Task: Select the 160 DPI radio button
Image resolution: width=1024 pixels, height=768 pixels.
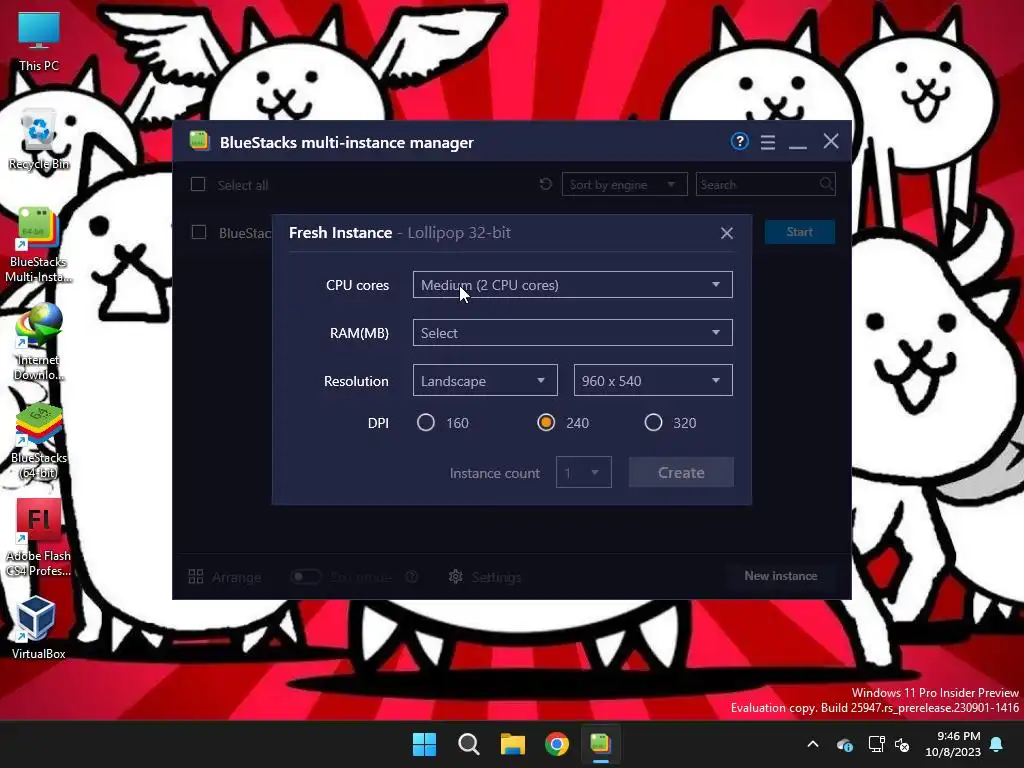Action: tap(426, 423)
